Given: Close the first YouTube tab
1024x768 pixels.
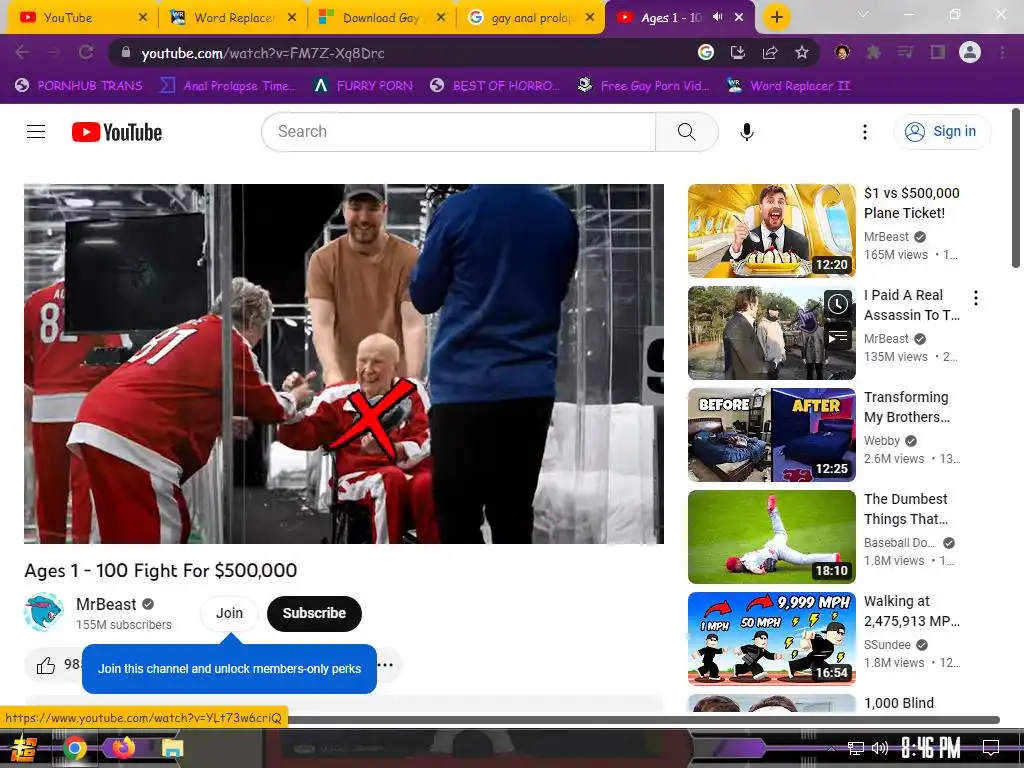Looking at the screenshot, I should 143,18.
